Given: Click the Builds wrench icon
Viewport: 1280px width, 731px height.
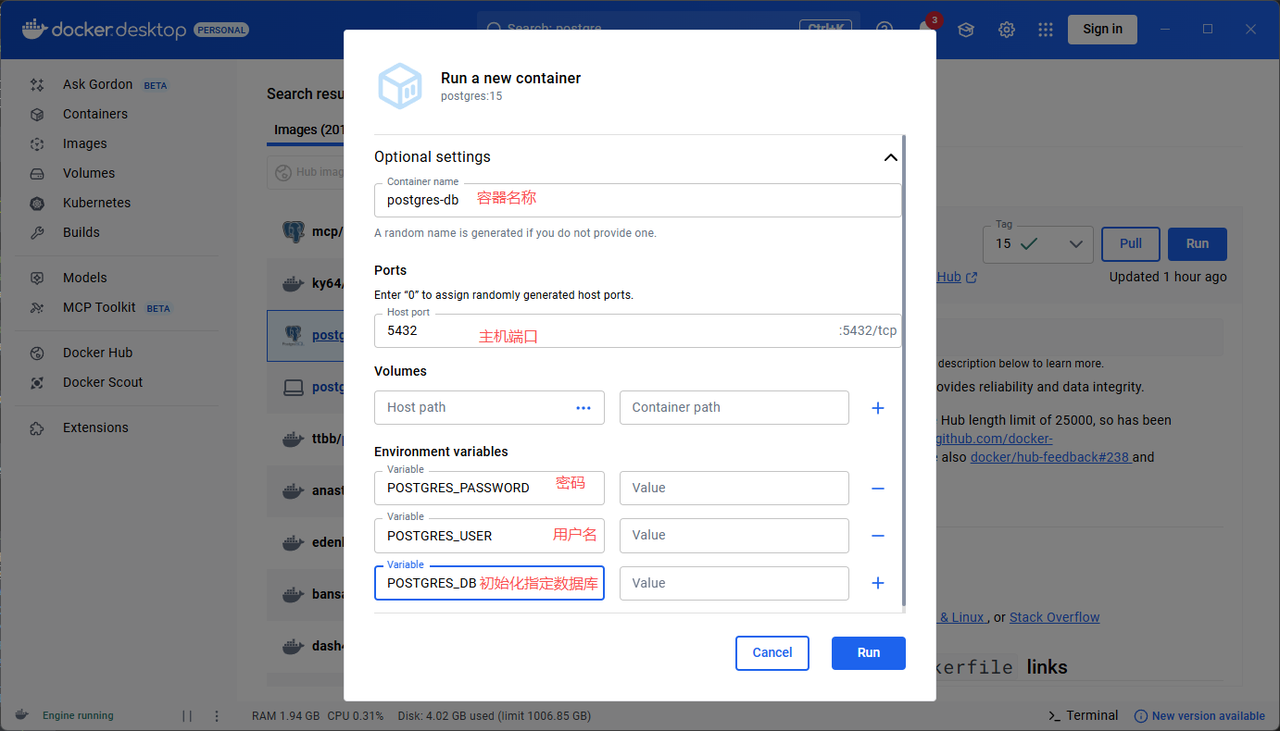Looking at the screenshot, I should coord(37,232).
